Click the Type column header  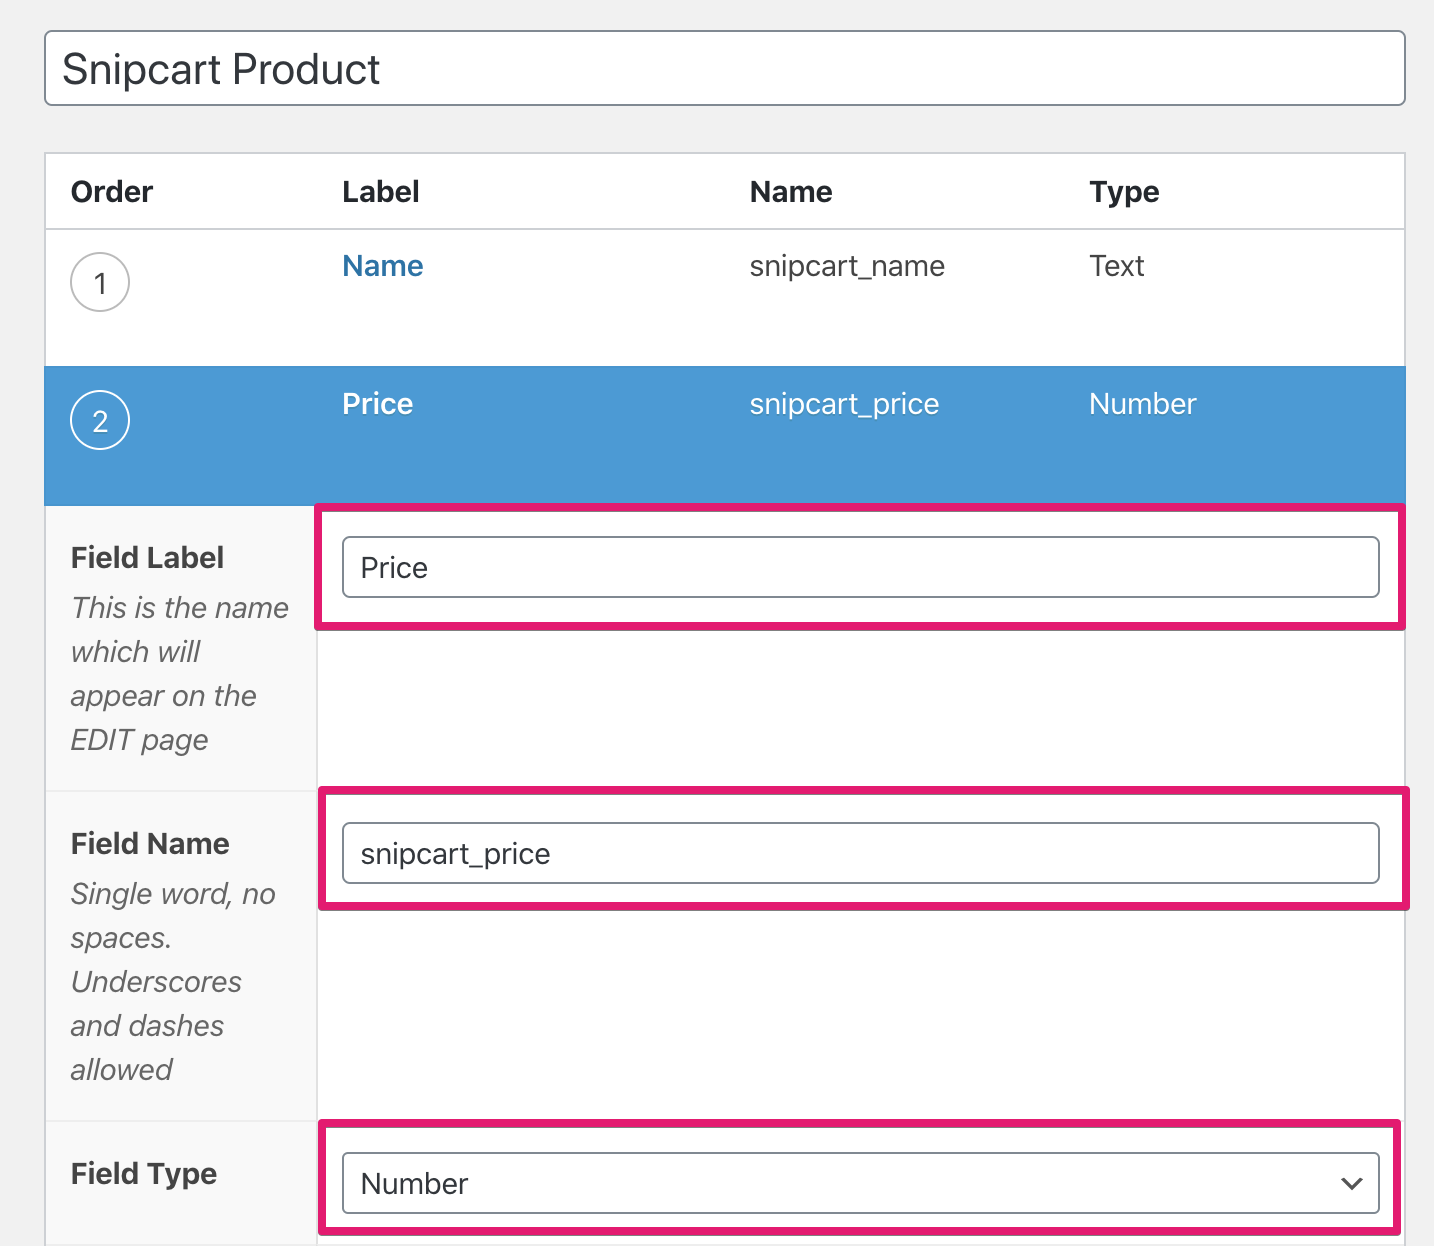click(x=1124, y=192)
